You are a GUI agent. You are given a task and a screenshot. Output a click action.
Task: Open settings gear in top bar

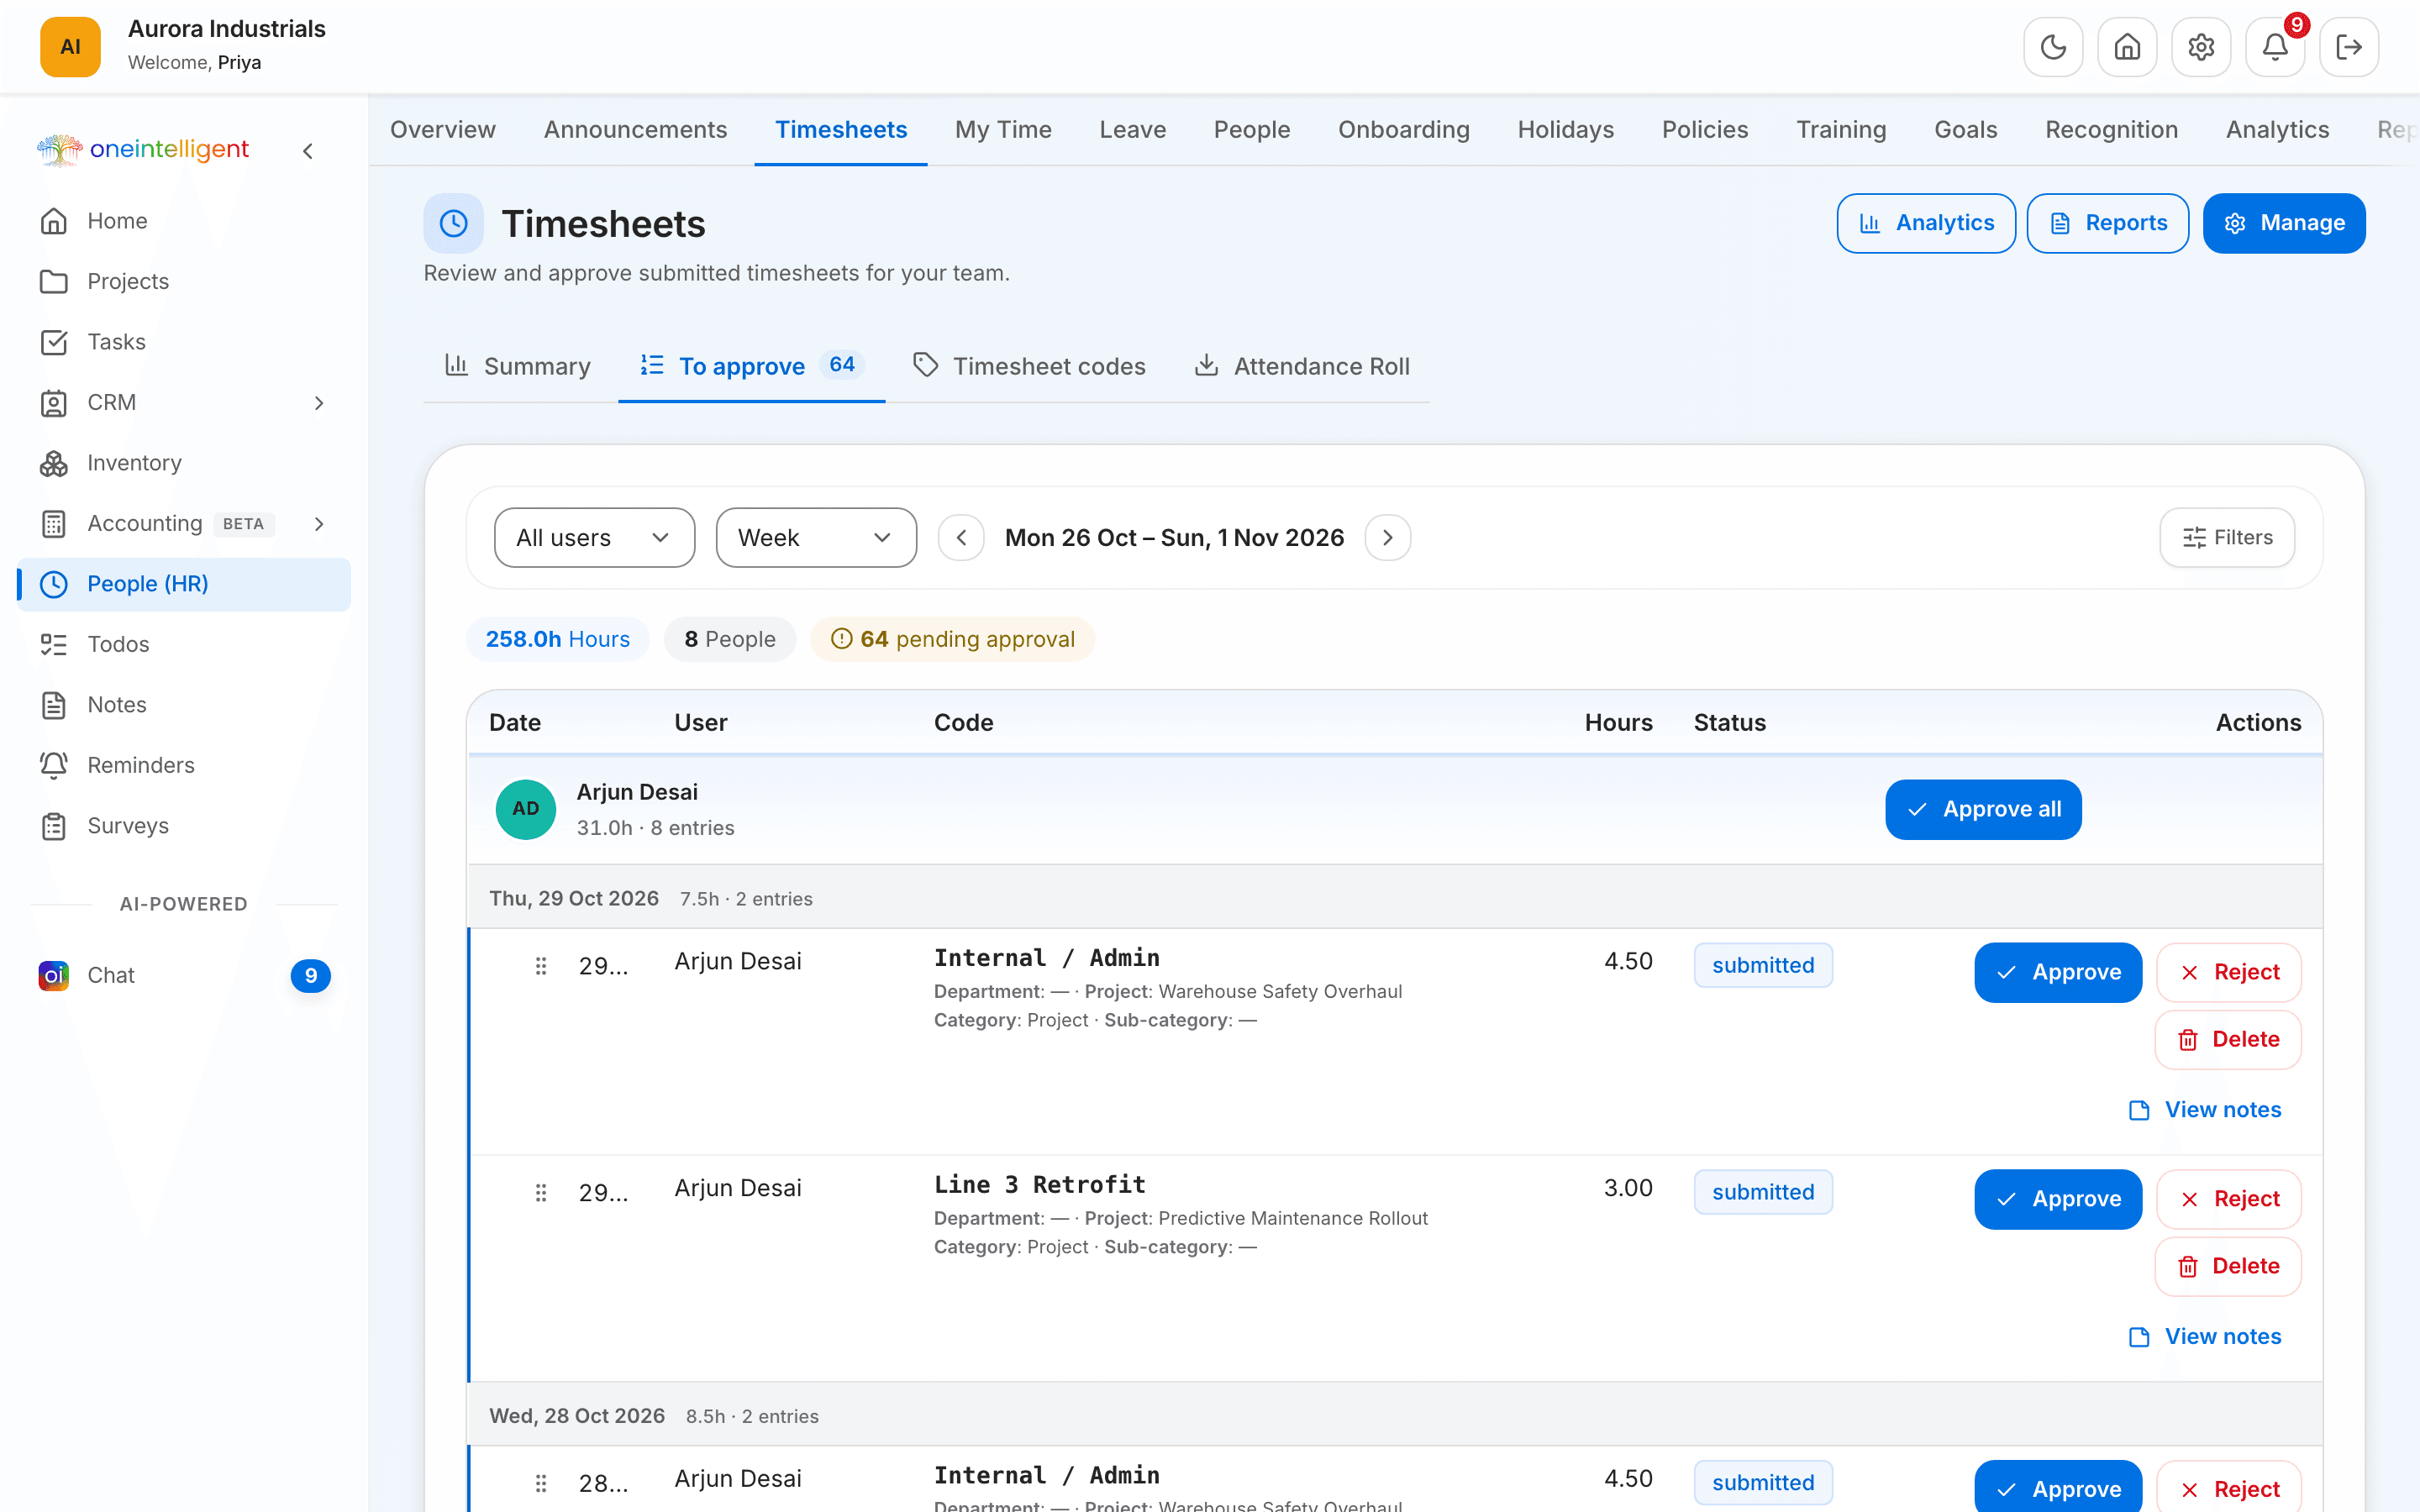pos(2201,47)
